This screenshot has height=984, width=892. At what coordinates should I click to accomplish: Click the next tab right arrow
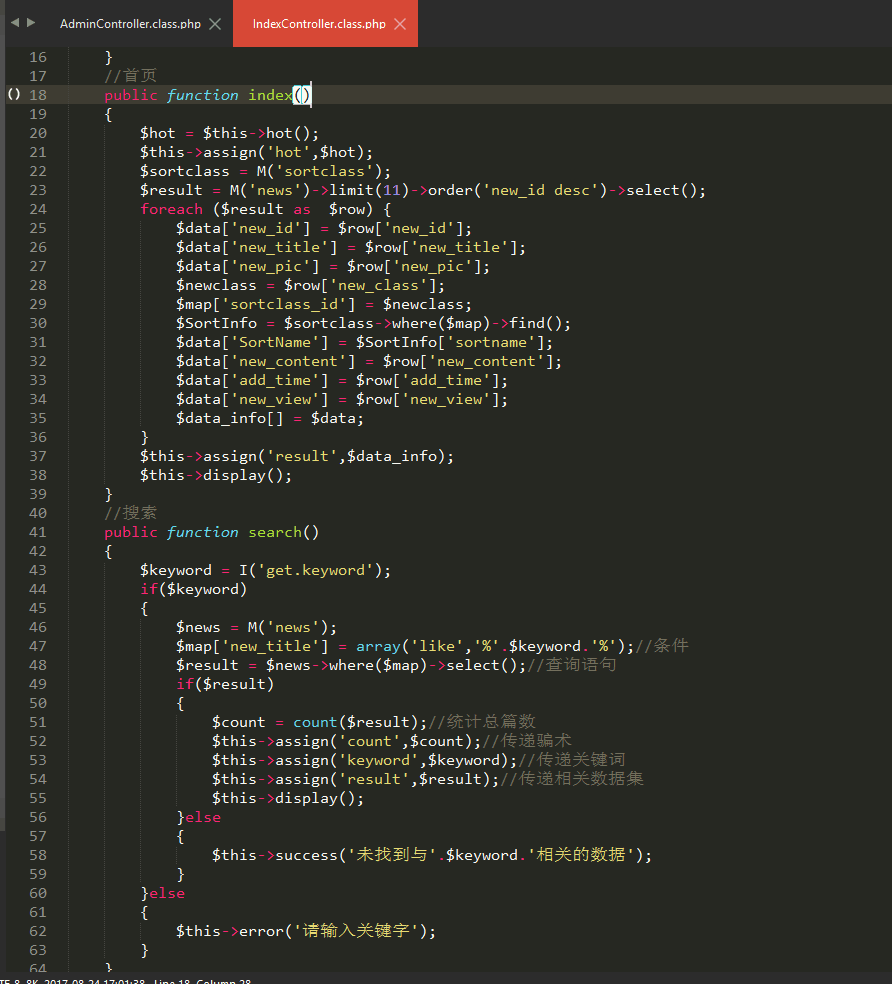tap(31, 23)
